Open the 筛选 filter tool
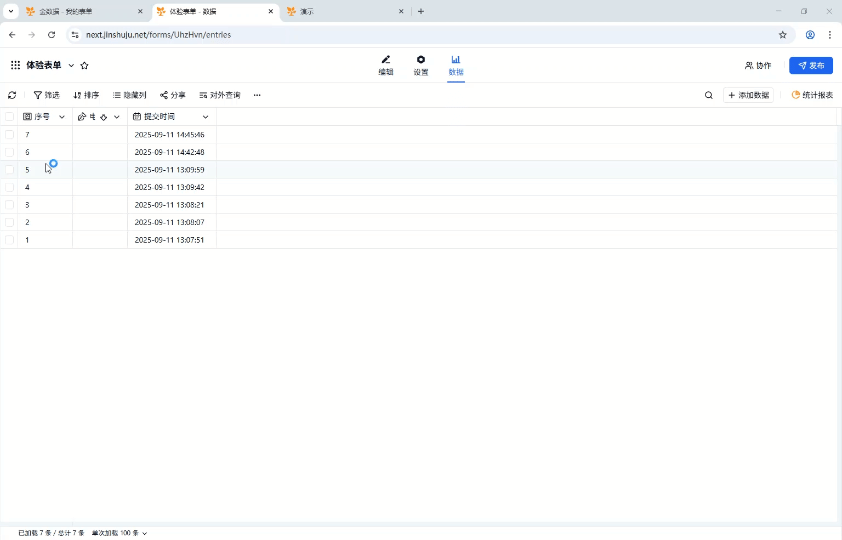The width and height of the screenshot is (842, 540). 46,95
